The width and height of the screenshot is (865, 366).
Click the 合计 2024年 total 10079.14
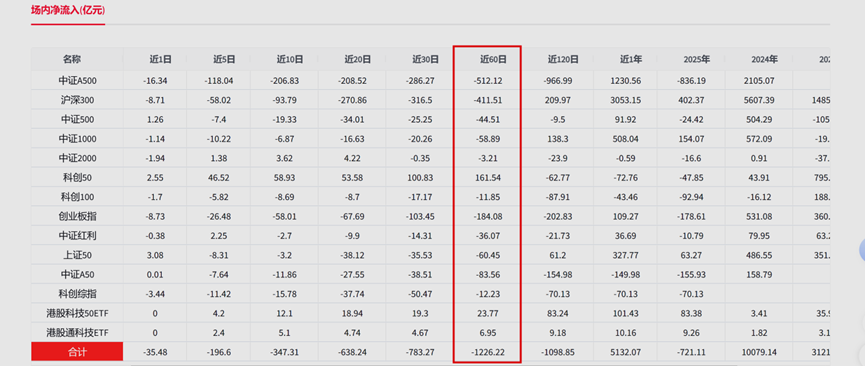[x=759, y=352]
